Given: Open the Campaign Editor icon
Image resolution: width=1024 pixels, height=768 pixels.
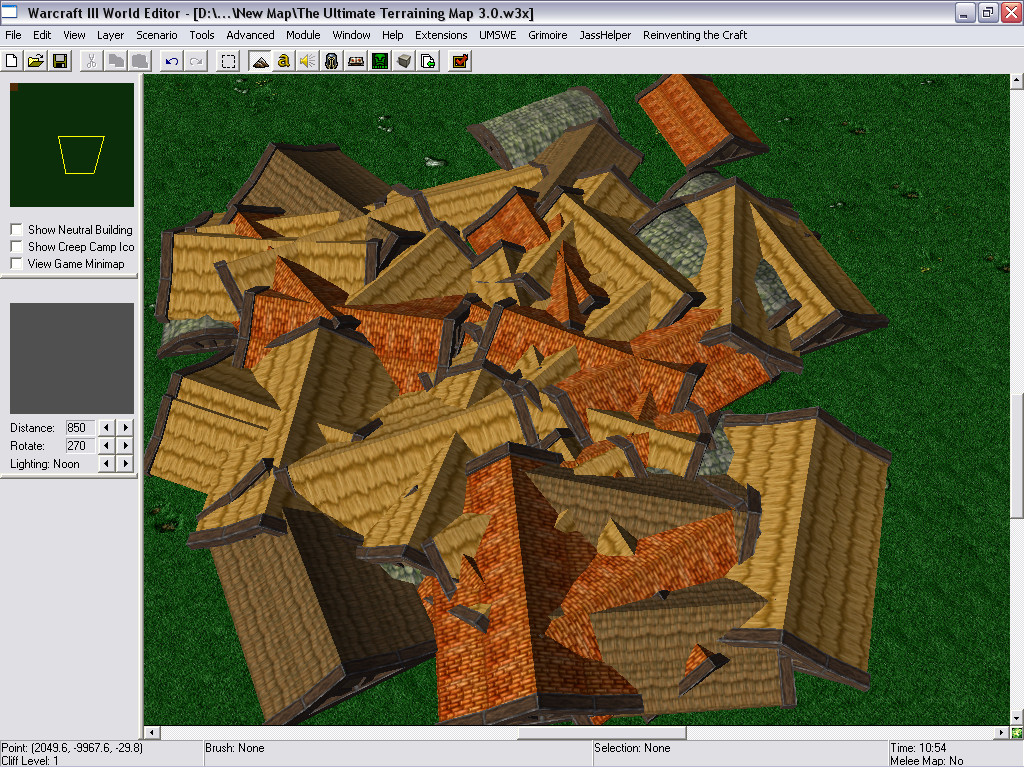Looking at the screenshot, I should (x=356, y=61).
